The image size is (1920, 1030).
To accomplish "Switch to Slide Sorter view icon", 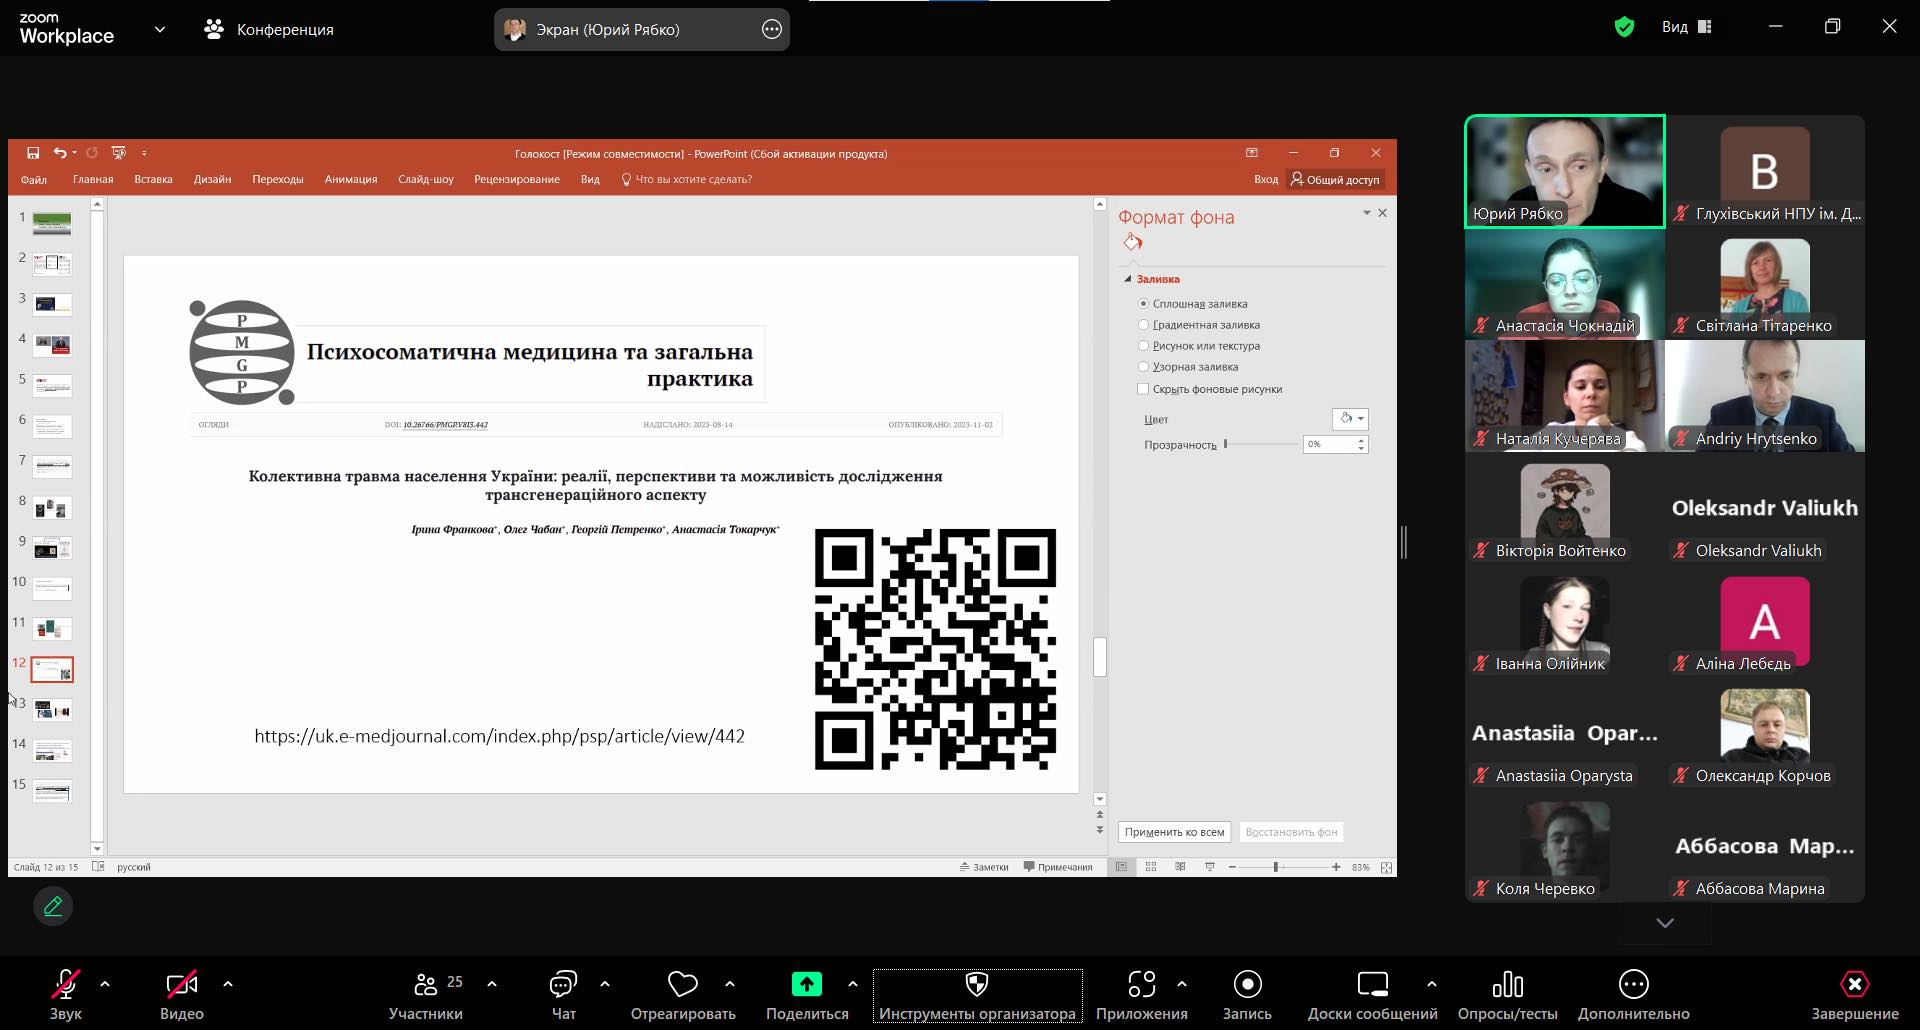I will (x=1151, y=867).
